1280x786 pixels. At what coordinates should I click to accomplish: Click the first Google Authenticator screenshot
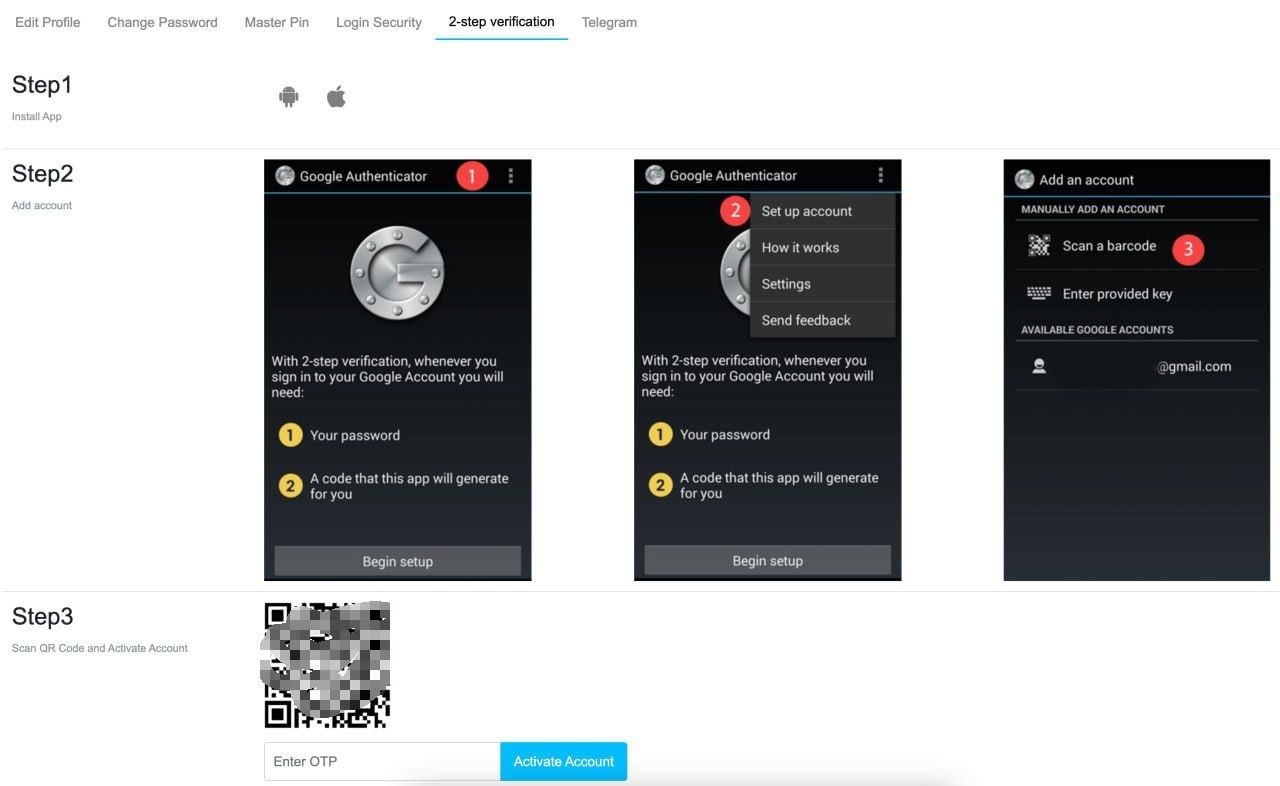click(397, 370)
